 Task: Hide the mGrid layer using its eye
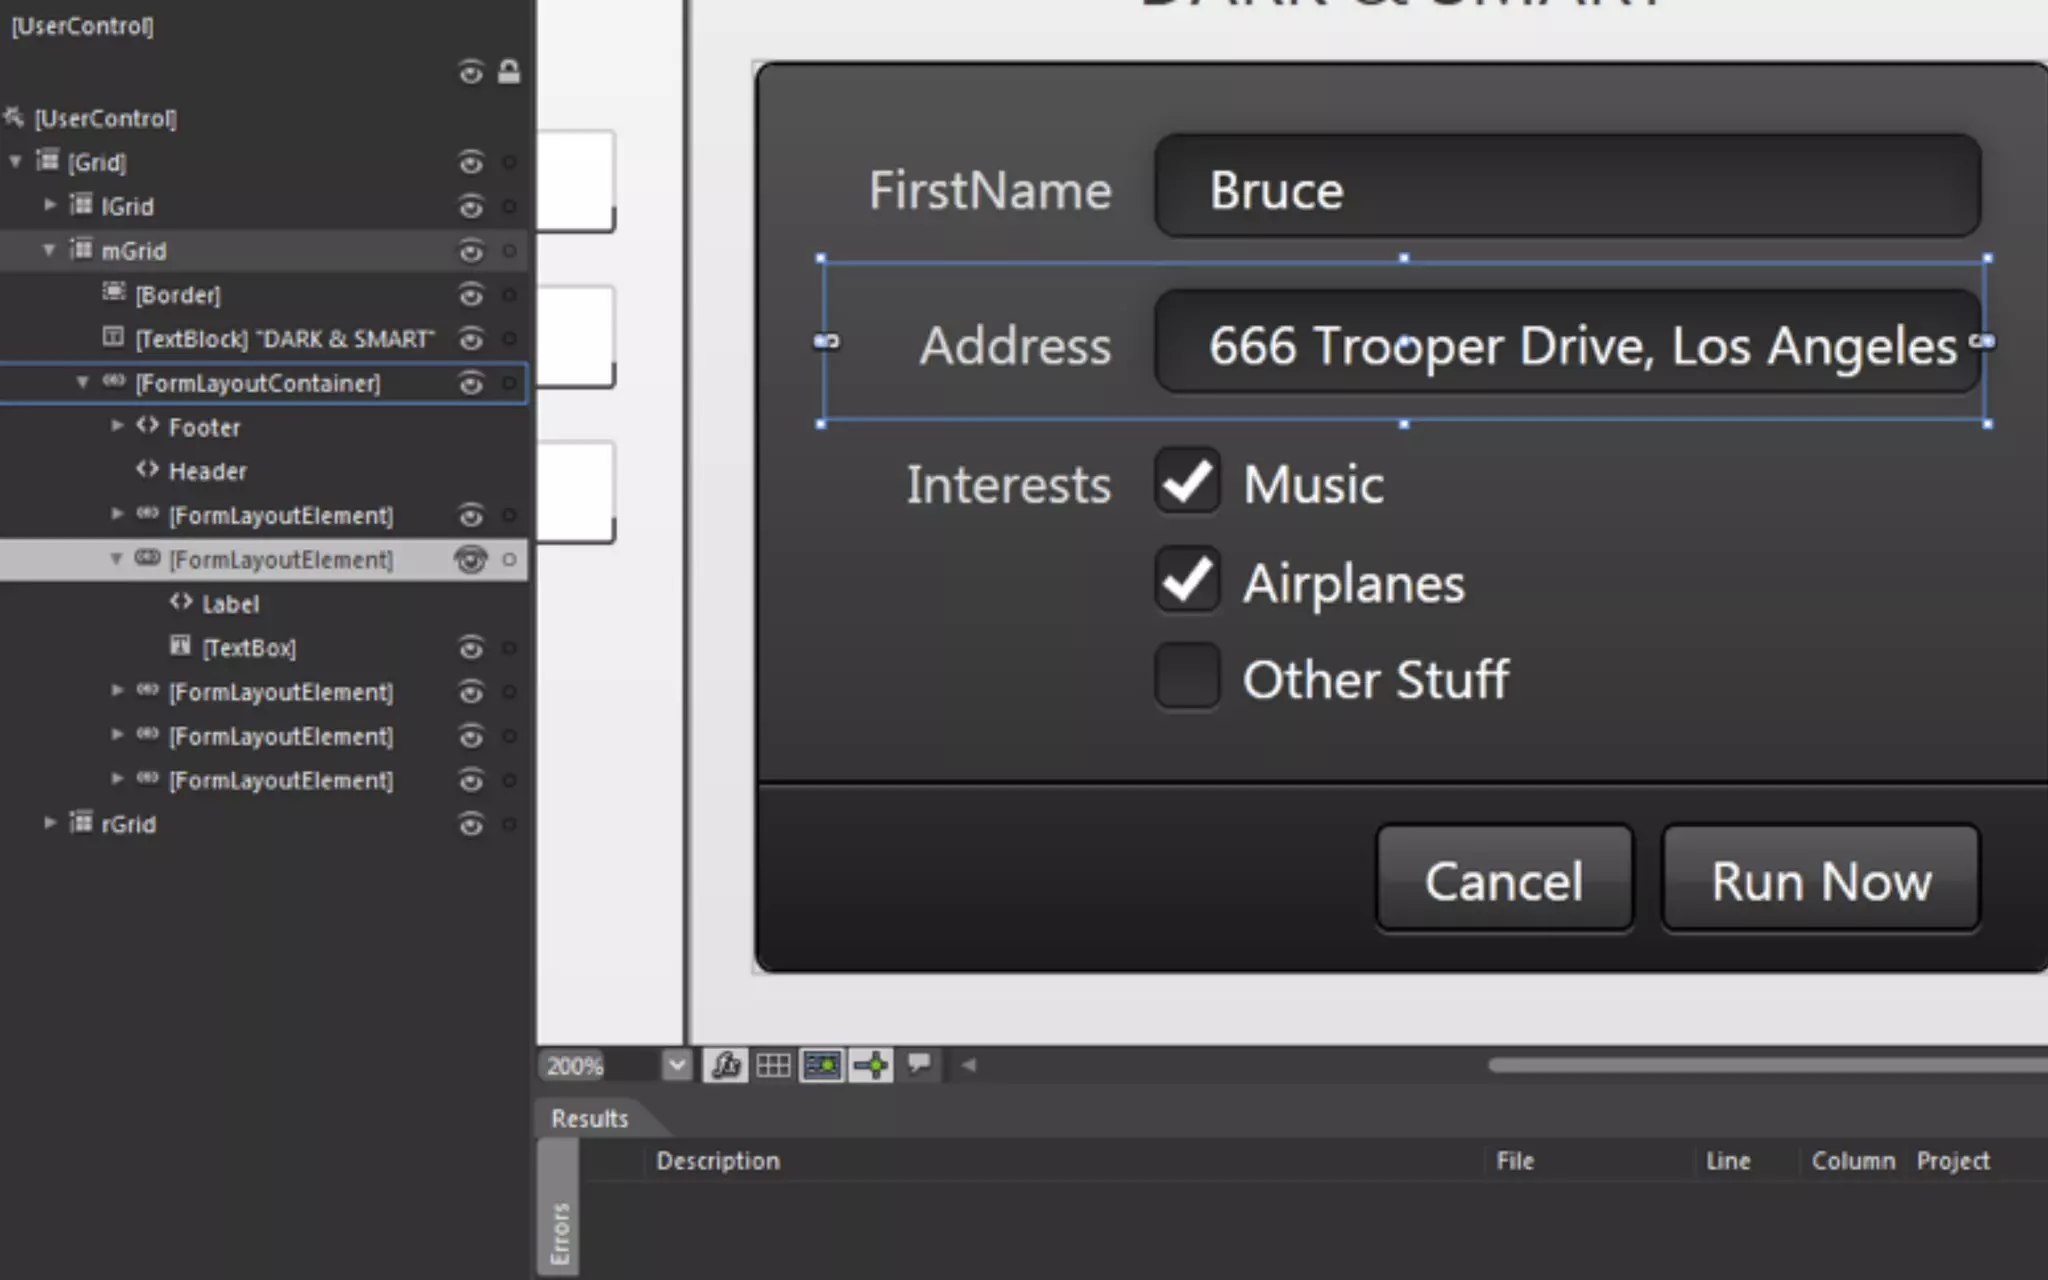pyautogui.click(x=471, y=251)
